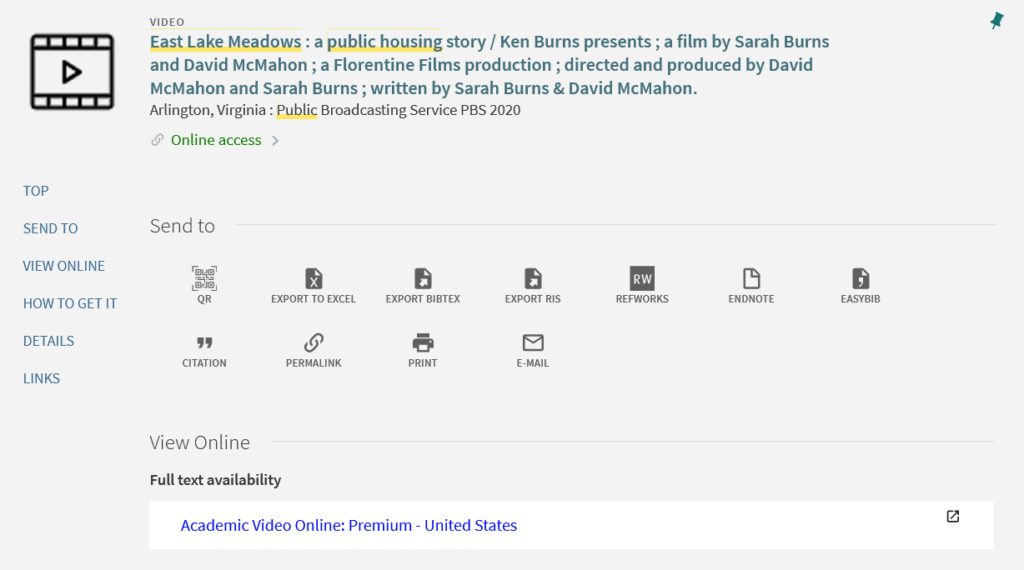Expand Online access chevron arrow
Screen dimensions: 1024x570
coord(276,140)
